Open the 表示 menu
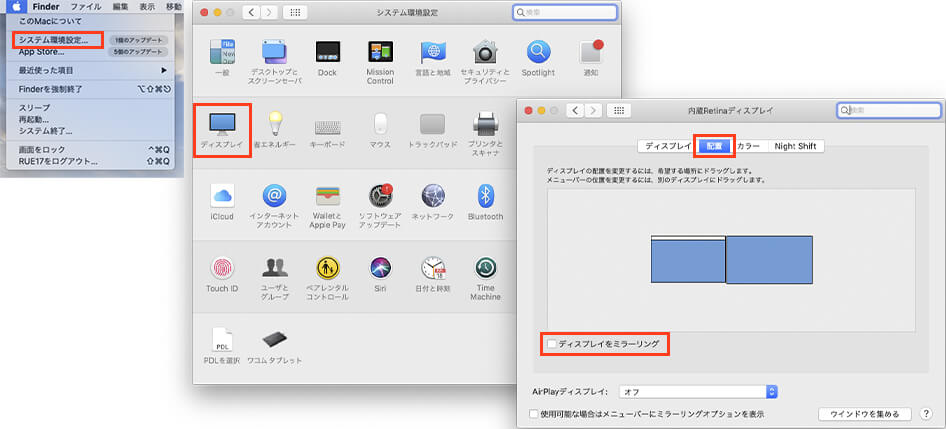946x429 pixels. click(x=147, y=7)
